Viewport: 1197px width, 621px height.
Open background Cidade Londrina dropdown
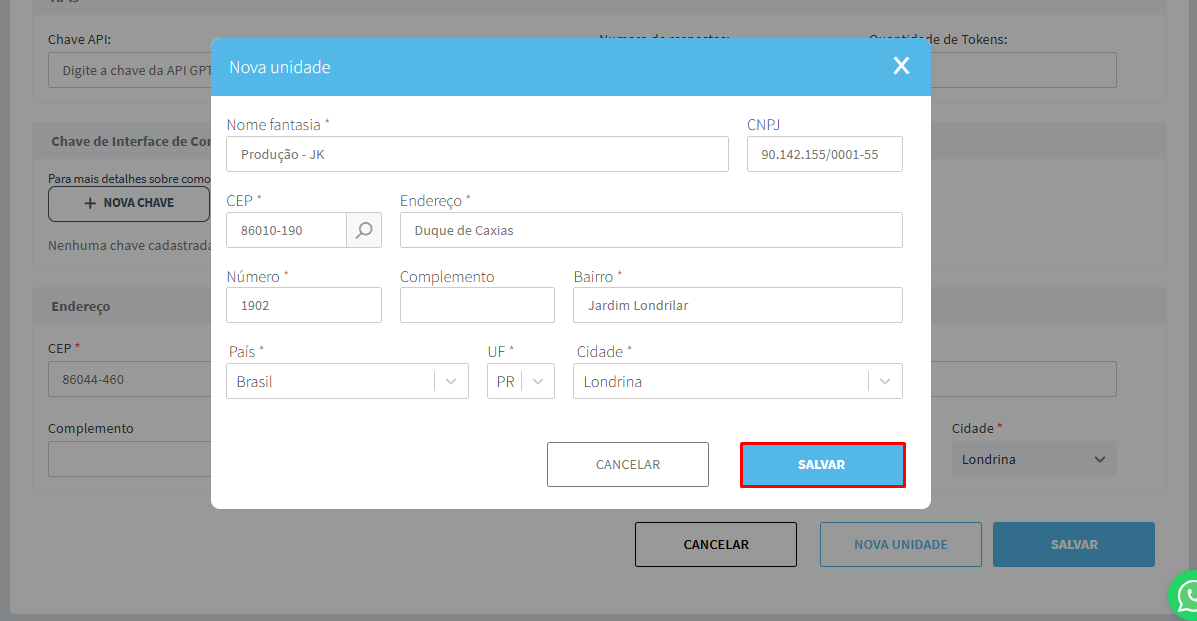[1033, 460]
